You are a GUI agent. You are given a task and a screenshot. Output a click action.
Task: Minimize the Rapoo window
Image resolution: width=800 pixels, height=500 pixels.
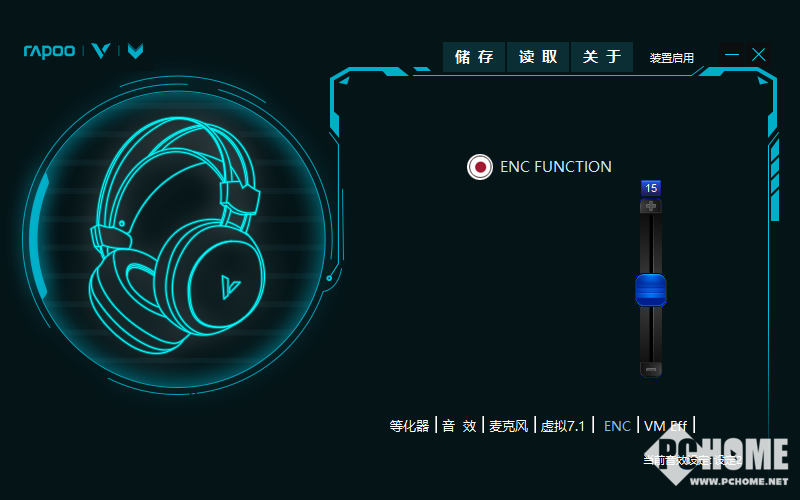733,55
